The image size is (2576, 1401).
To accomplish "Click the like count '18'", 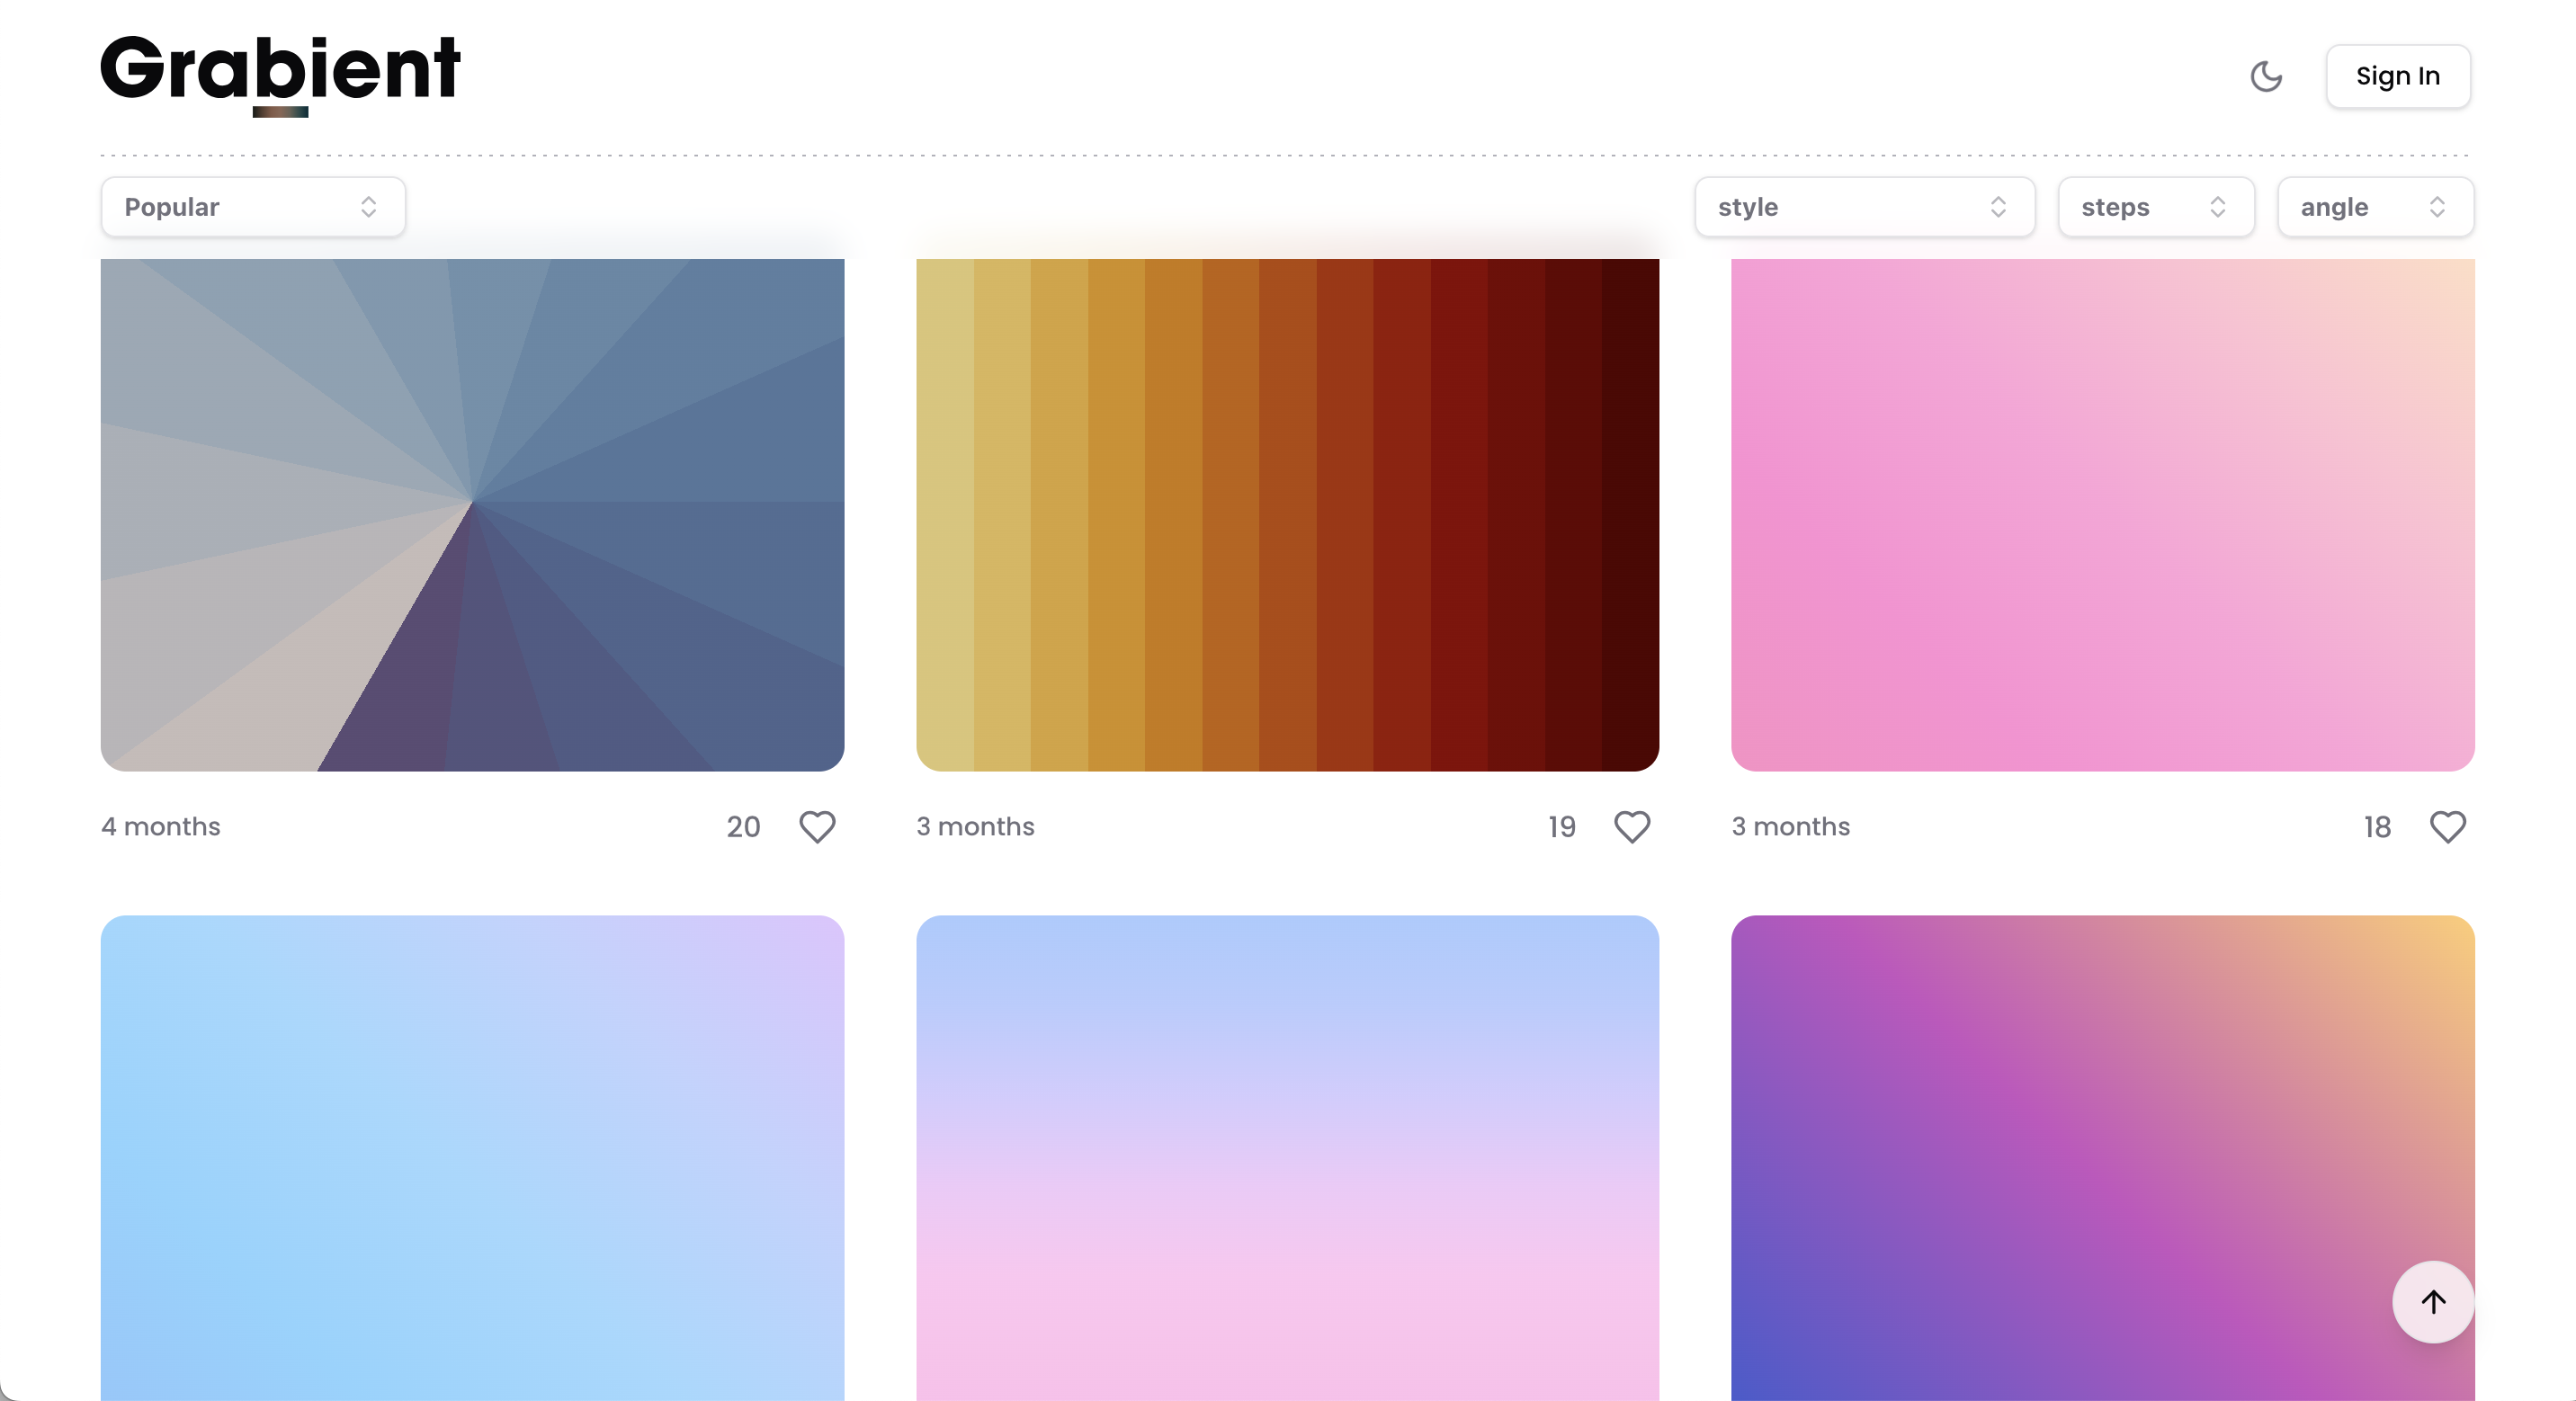I will point(2377,827).
